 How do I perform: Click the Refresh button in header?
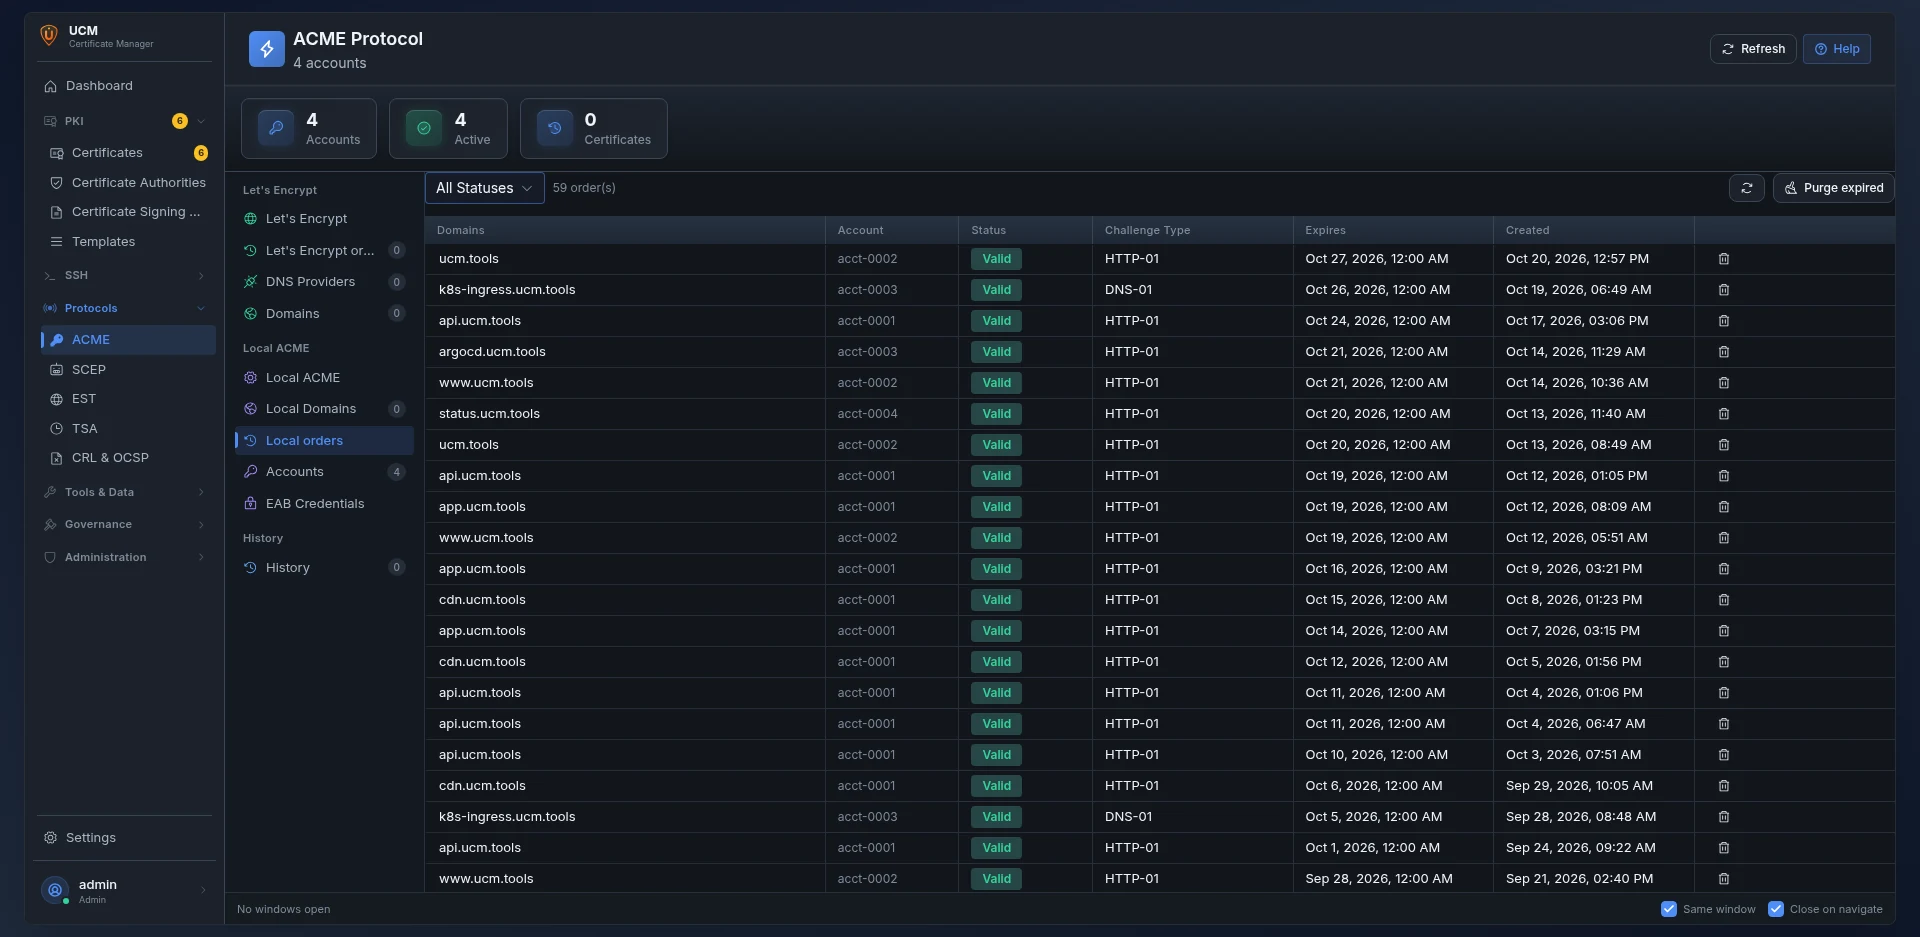(1753, 49)
